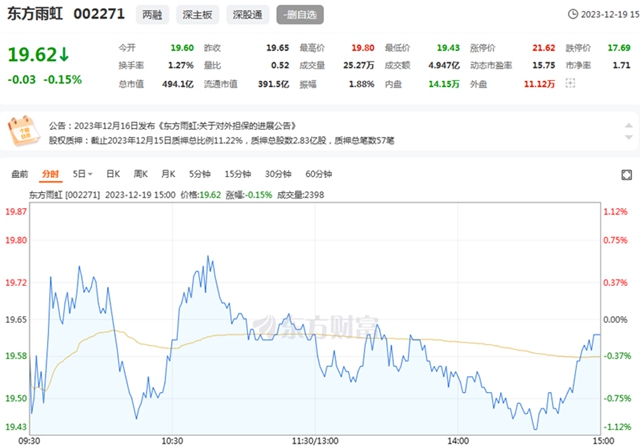Select the 30分钟 chart tab

278,174
